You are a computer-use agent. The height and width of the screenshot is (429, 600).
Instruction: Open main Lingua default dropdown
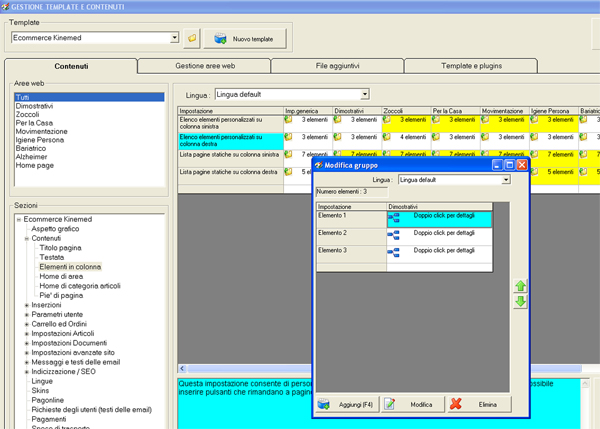click(365, 94)
